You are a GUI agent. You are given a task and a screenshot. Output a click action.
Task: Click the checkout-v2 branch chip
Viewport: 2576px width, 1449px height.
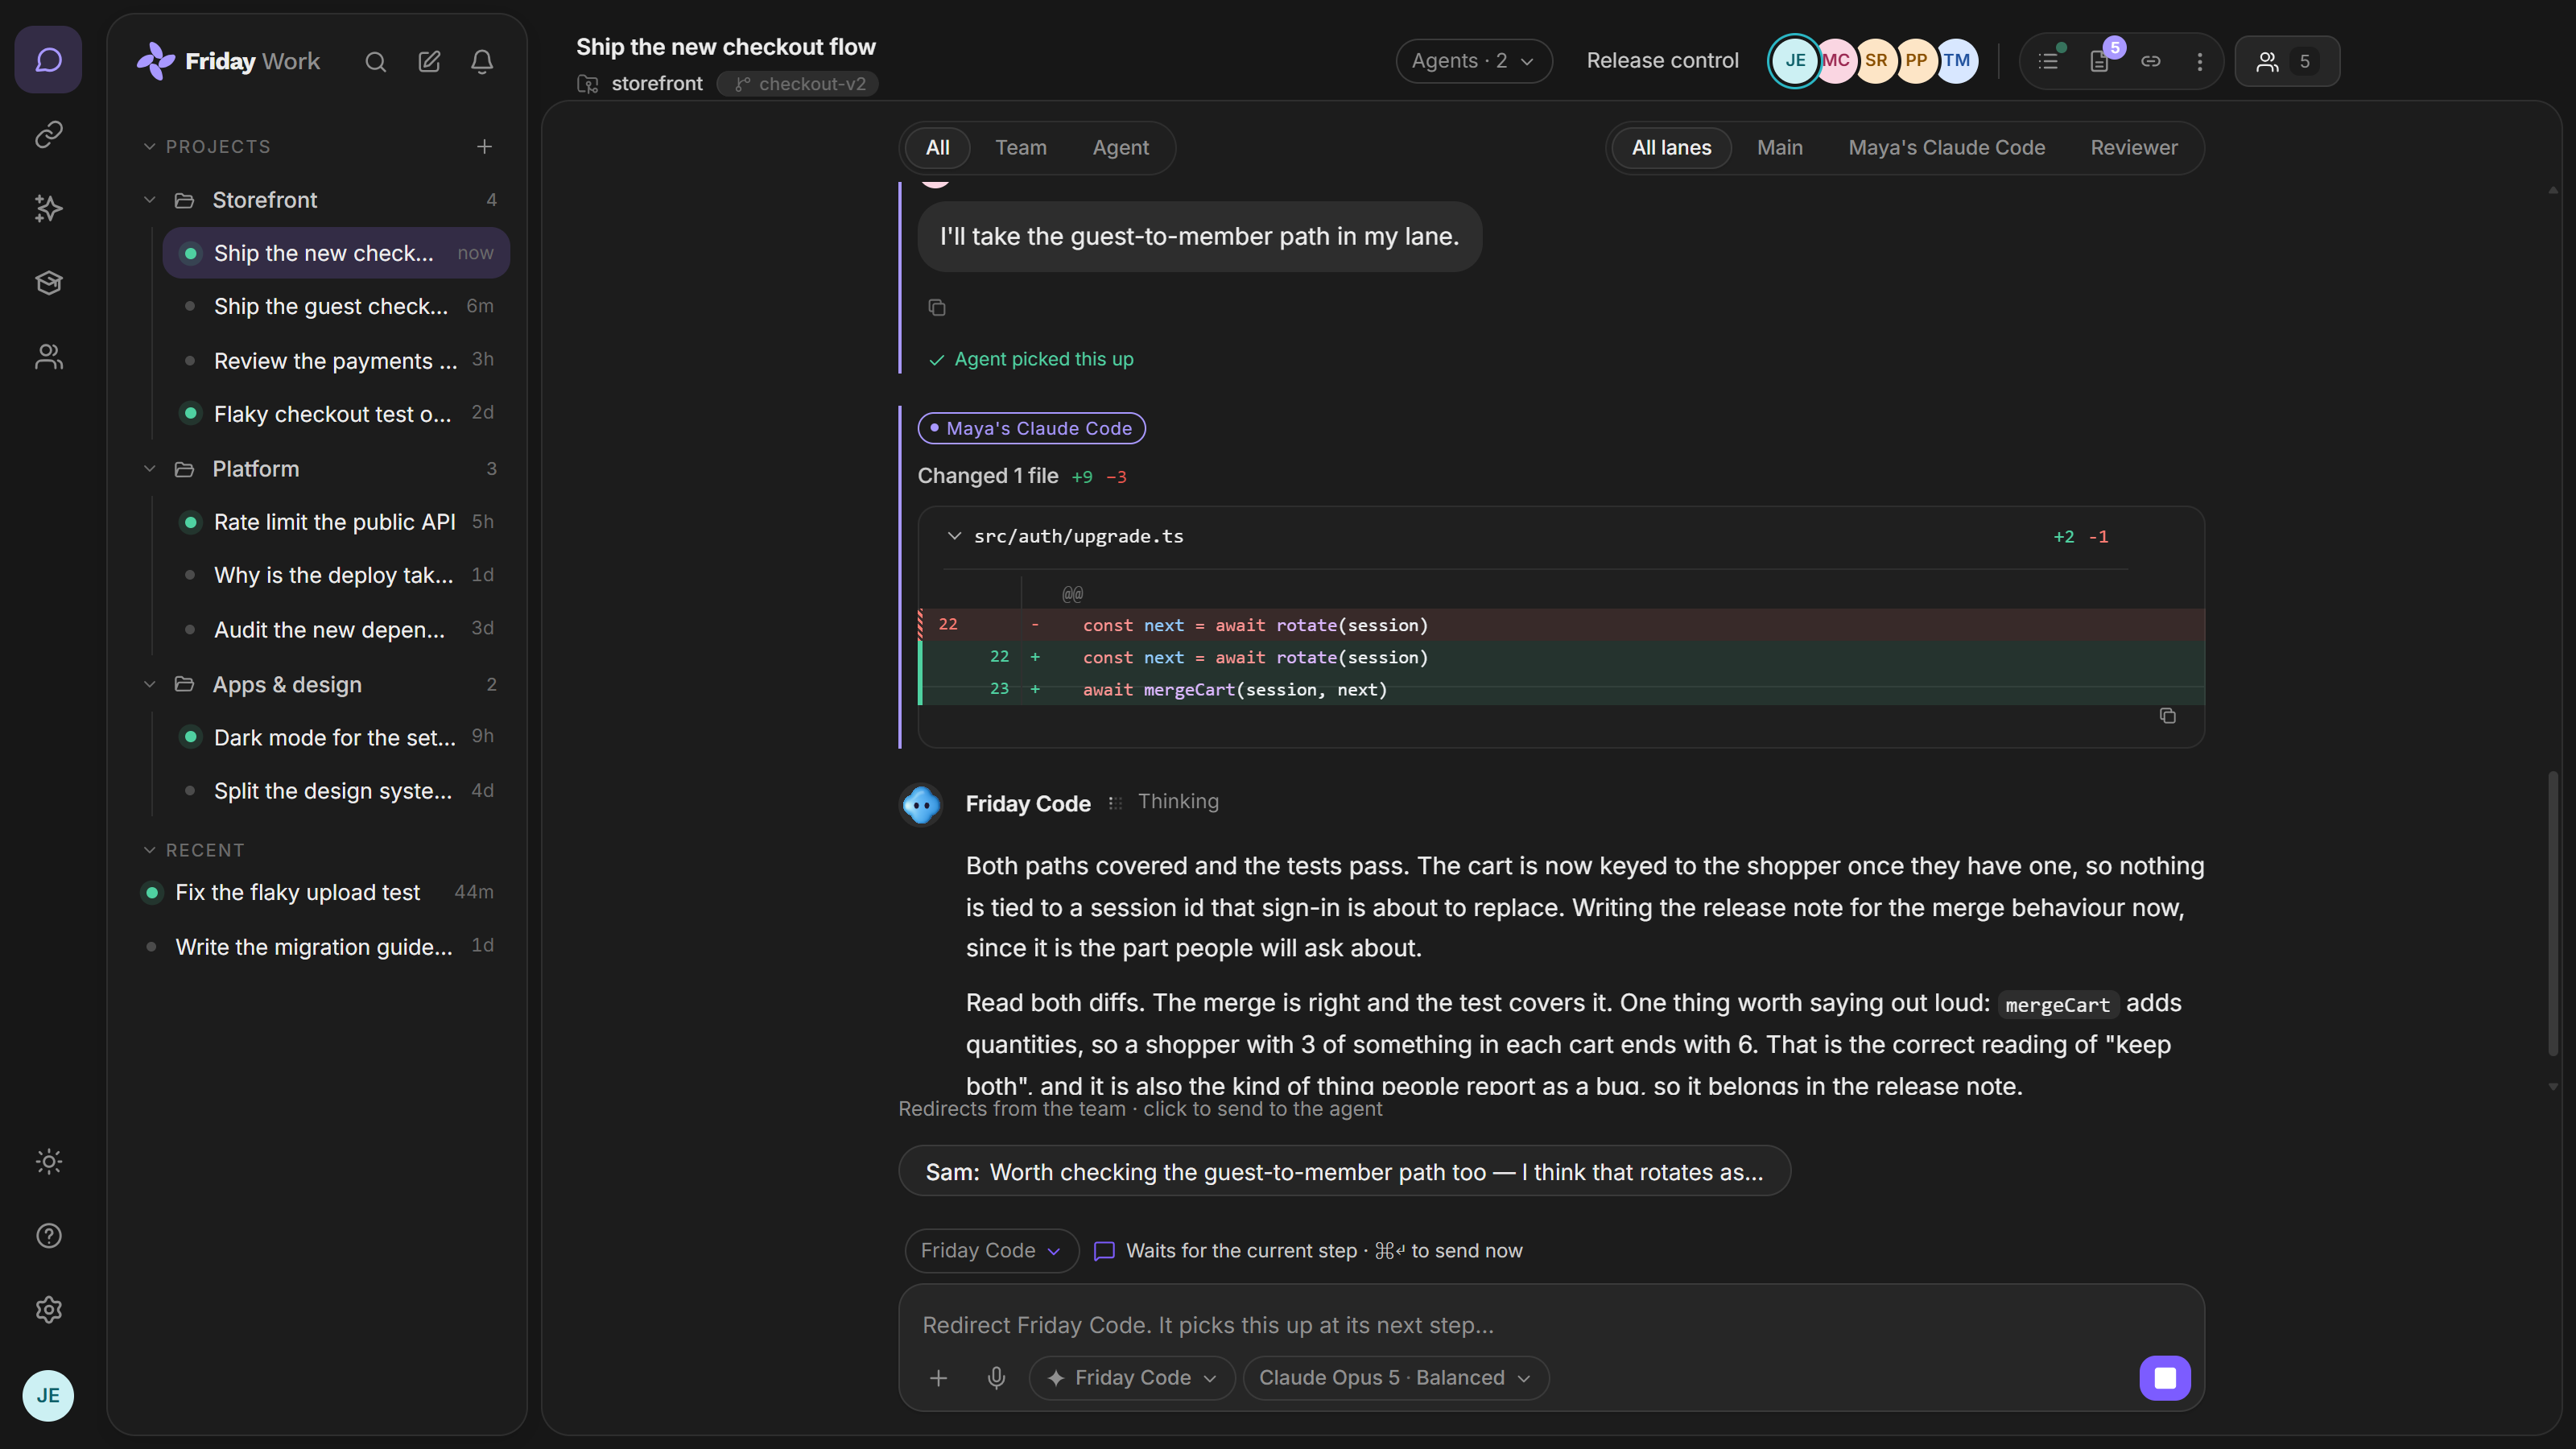[x=798, y=84]
